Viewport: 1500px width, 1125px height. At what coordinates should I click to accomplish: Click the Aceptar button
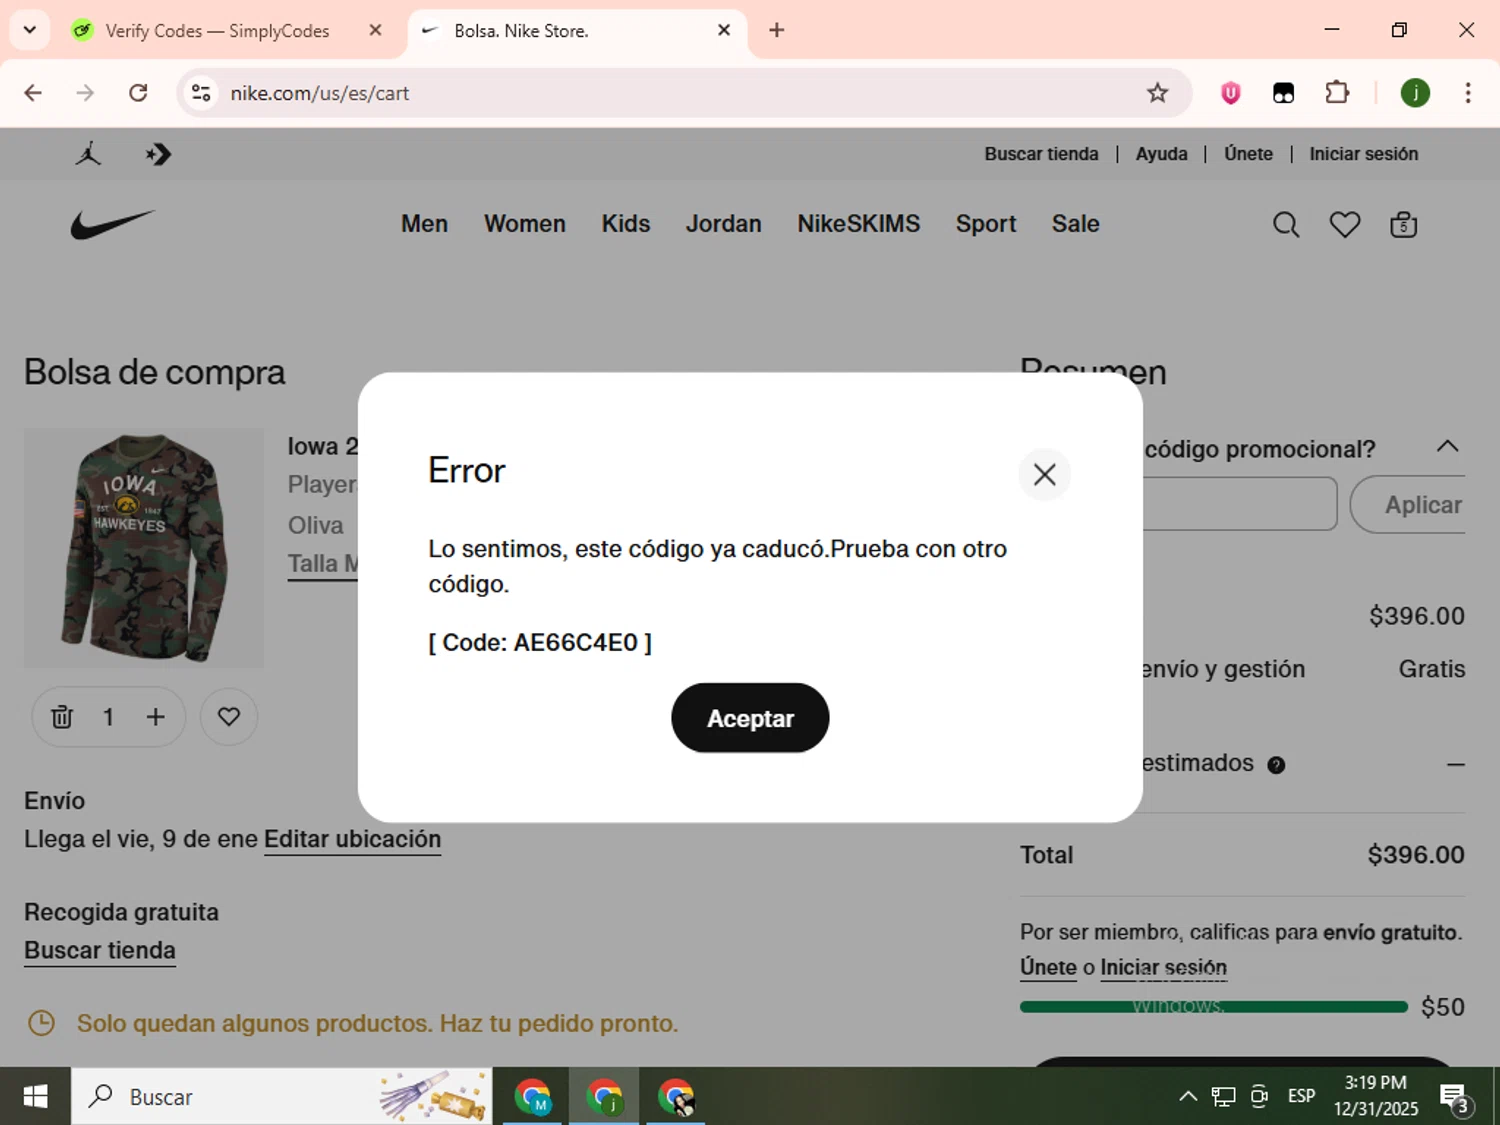(750, 718)
